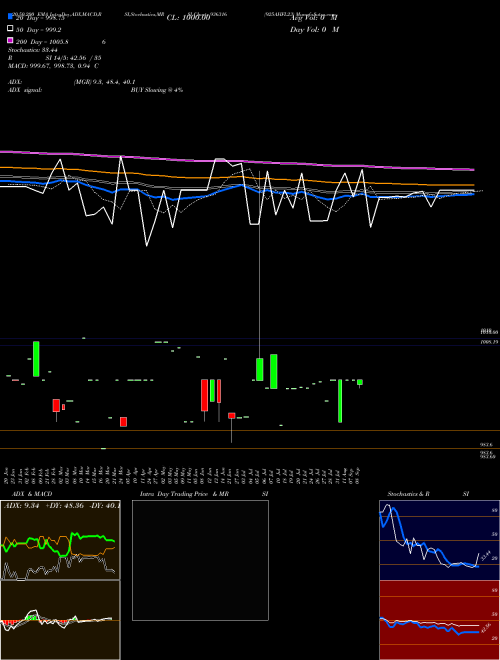Click the 'Intra Day Trading Price & MR' panel title
The width and height of the screenshot is (500, 660).
pos(184,494)
